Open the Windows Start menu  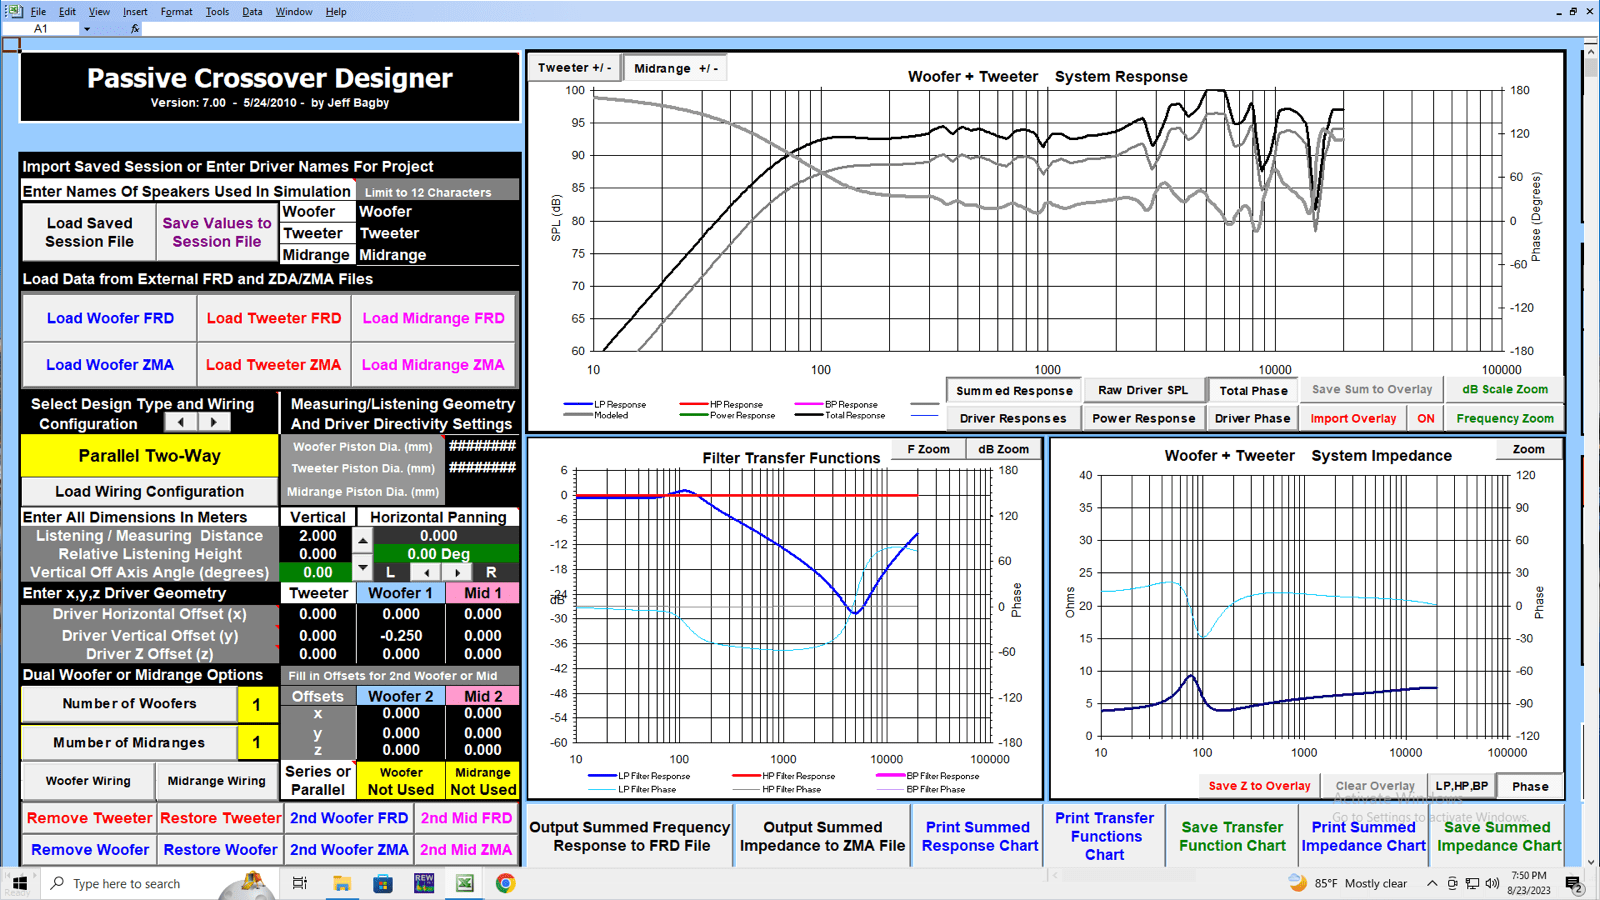point(19,883)
